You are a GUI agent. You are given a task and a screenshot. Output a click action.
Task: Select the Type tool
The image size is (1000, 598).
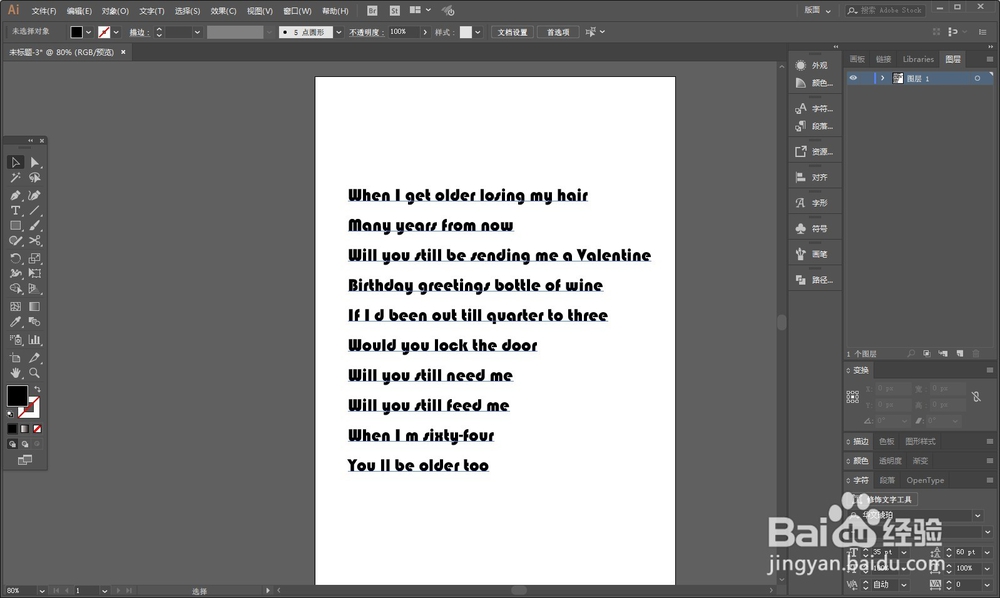click(15, 210)
